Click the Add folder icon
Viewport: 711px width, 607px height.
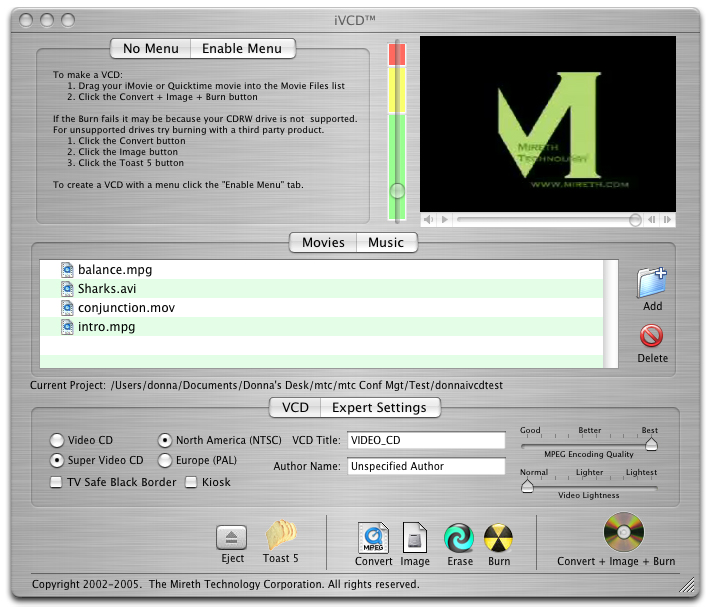point(652,282)
